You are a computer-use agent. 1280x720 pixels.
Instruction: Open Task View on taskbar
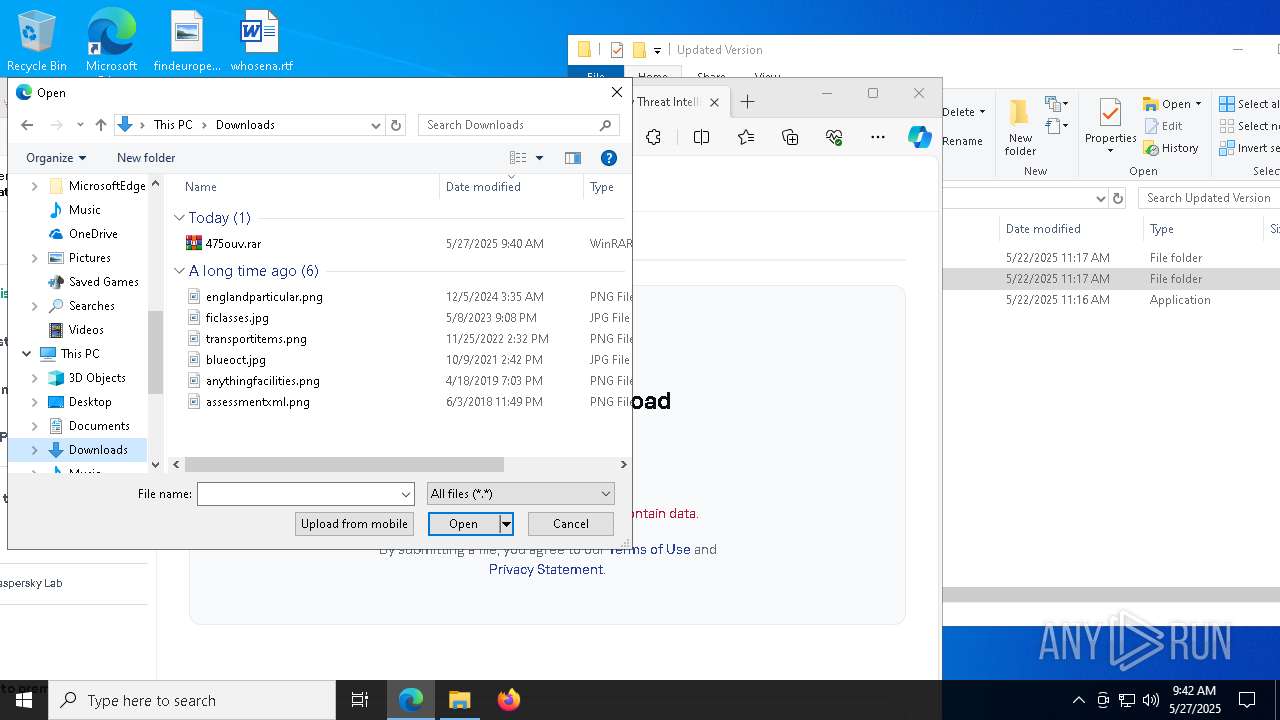tap(360, 700)
